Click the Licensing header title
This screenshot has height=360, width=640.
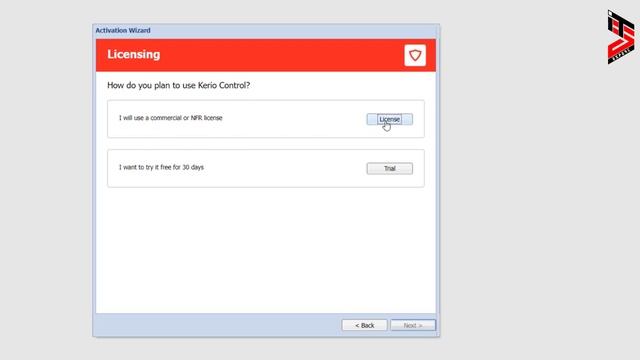[x=133, y=54]
